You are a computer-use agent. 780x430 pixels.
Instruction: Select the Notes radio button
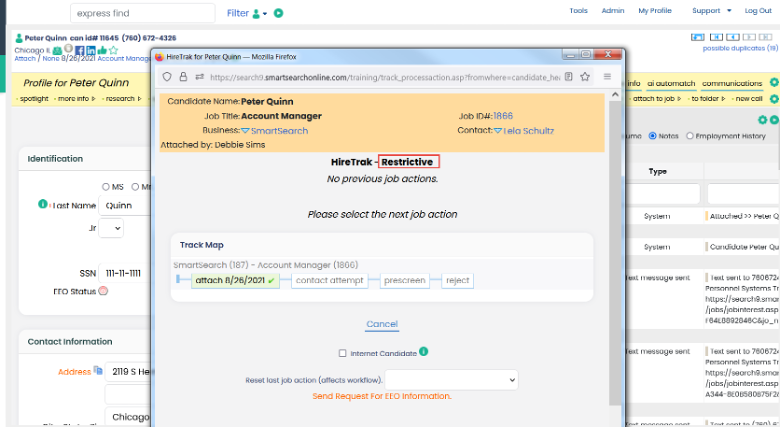[653, 136]
